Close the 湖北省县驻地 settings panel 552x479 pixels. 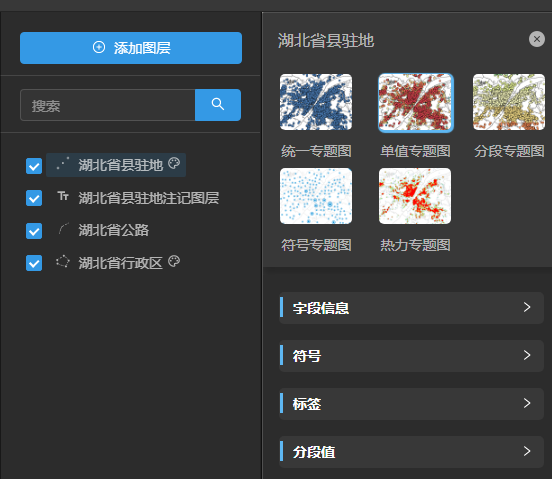(537, 39)
